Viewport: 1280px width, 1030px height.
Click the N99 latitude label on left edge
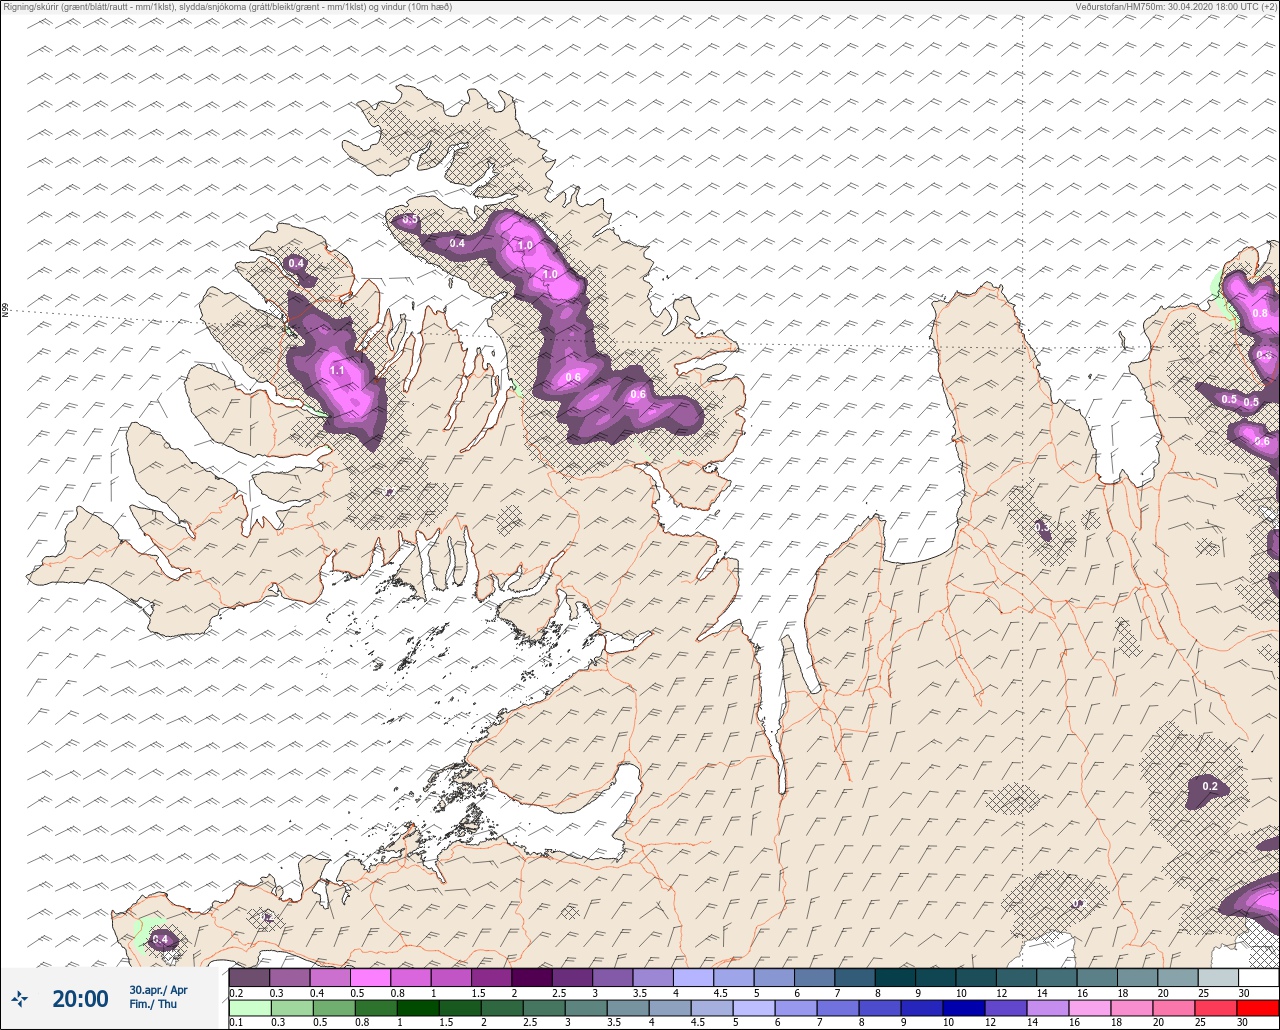point(5,311)
